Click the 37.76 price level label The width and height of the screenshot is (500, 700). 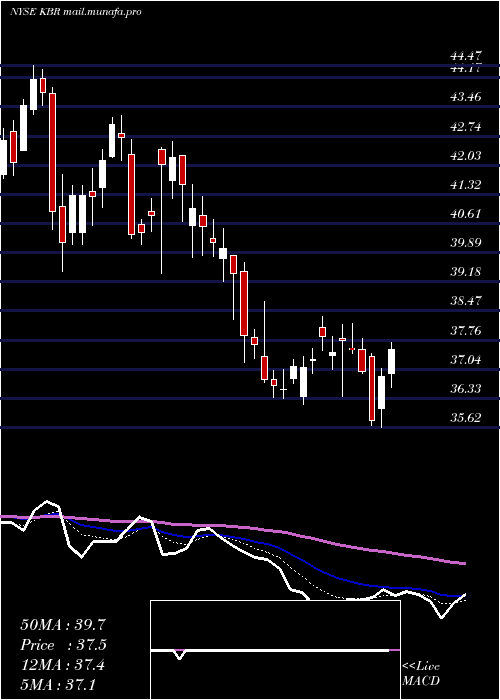click(466, 331)
